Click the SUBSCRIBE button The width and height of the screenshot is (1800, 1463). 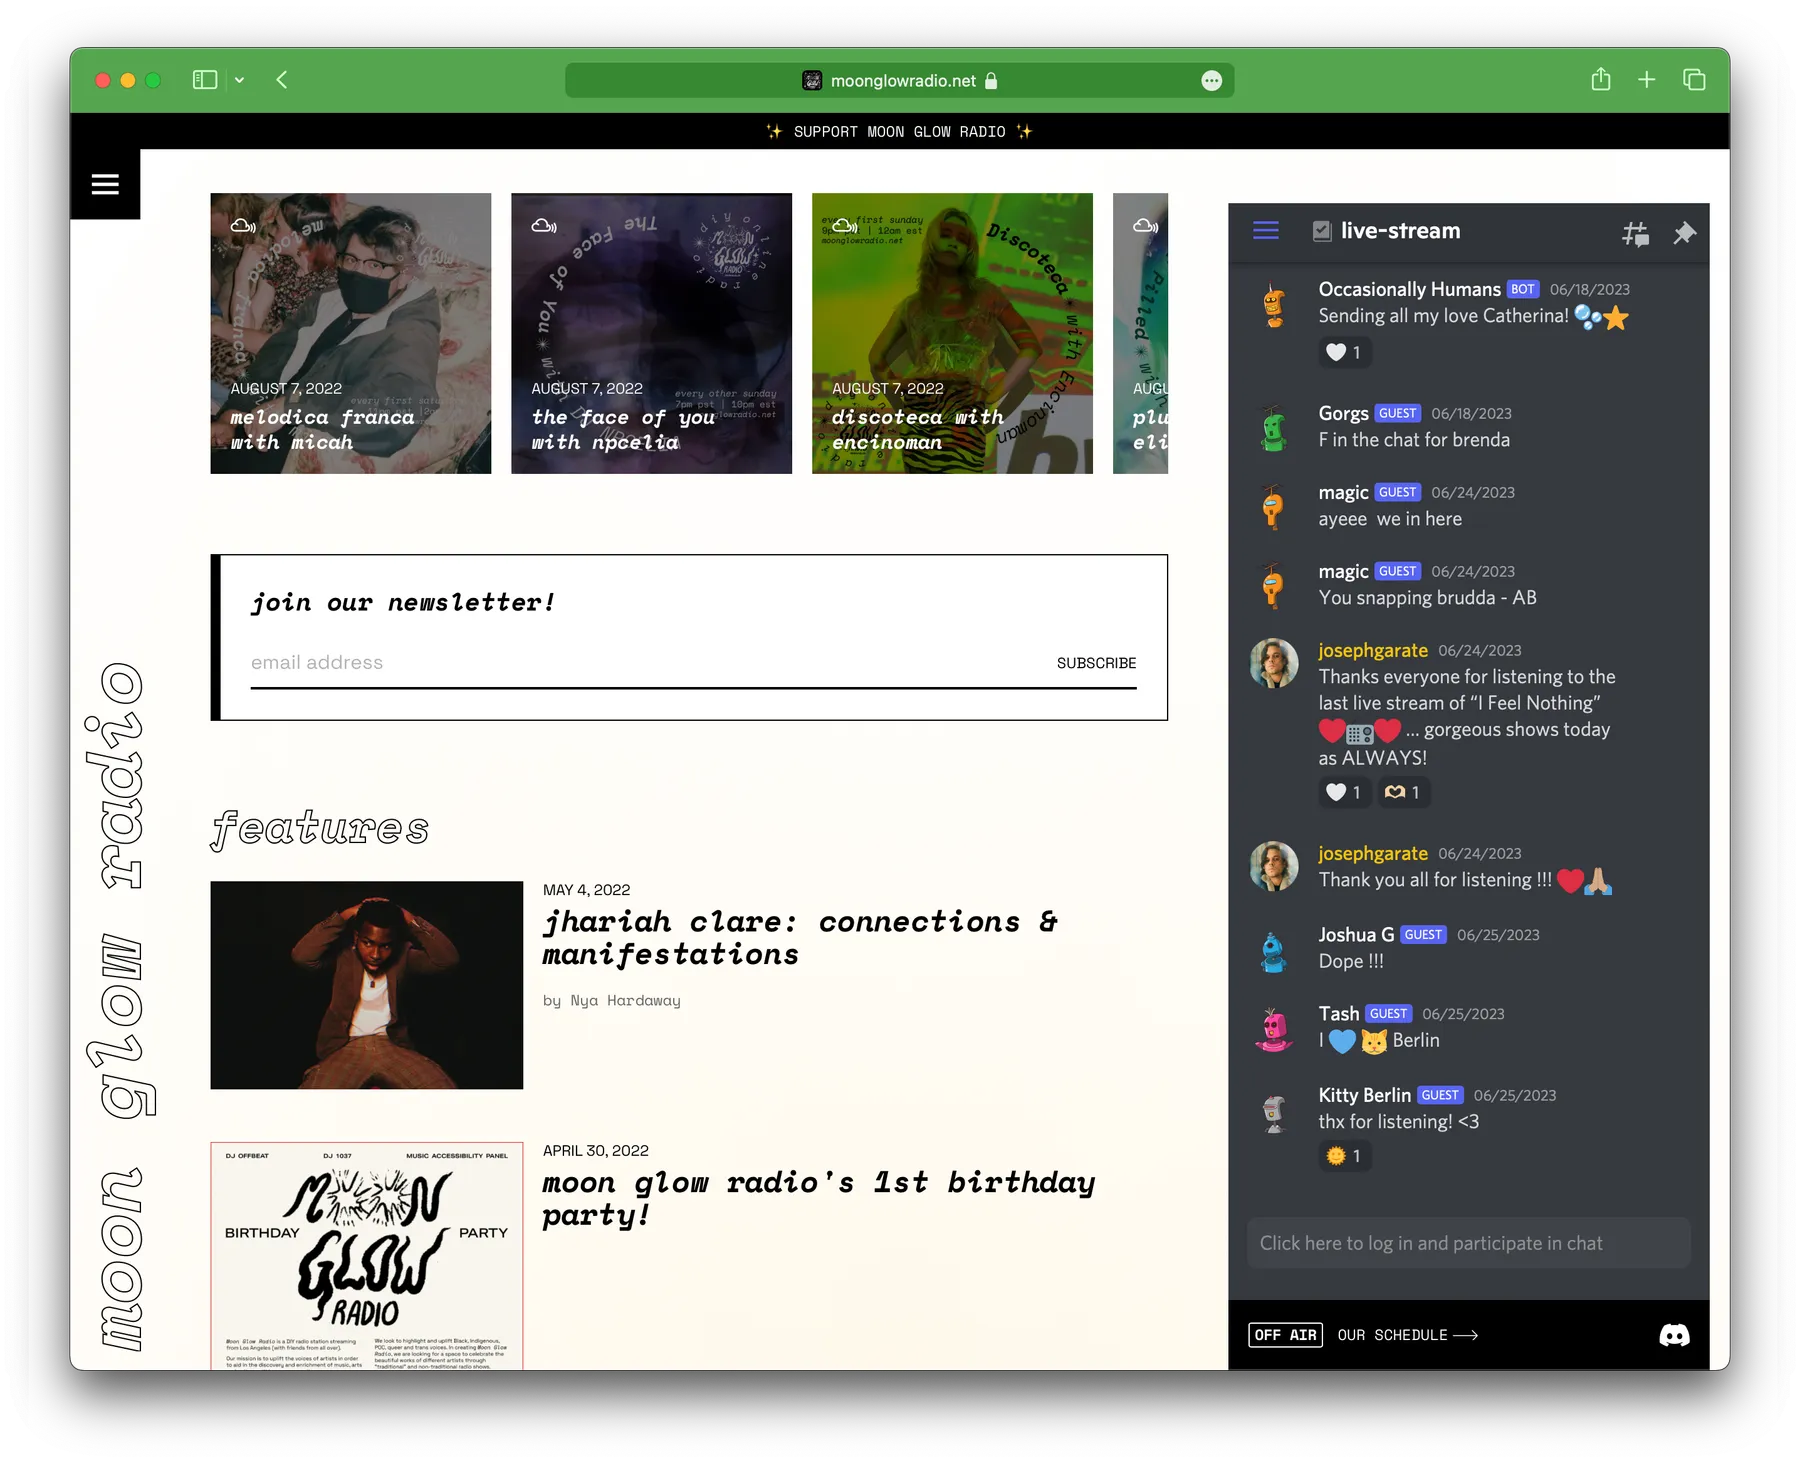(1096, 662)
